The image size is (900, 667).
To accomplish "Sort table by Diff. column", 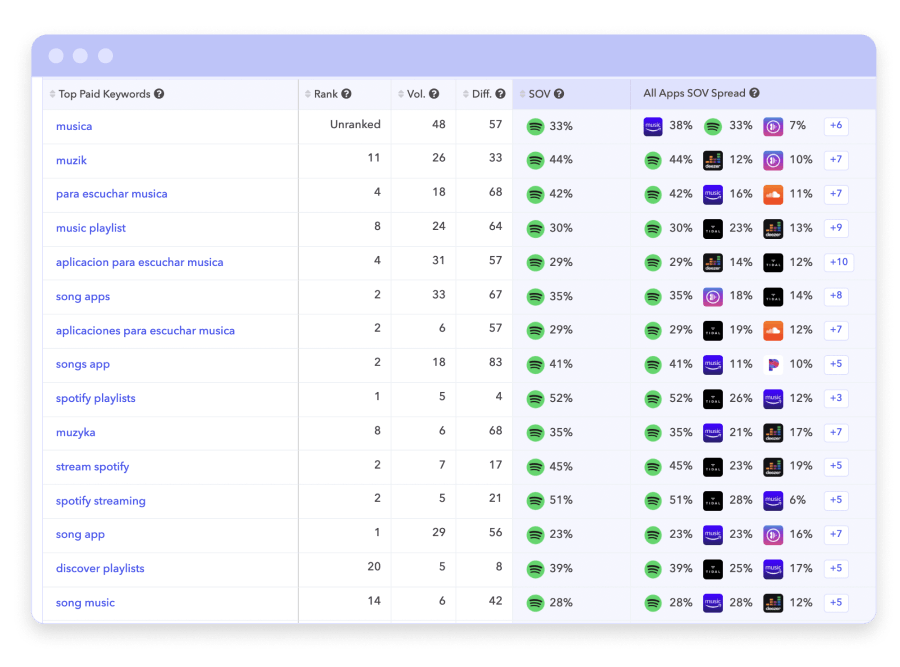I will click(465, 94).
